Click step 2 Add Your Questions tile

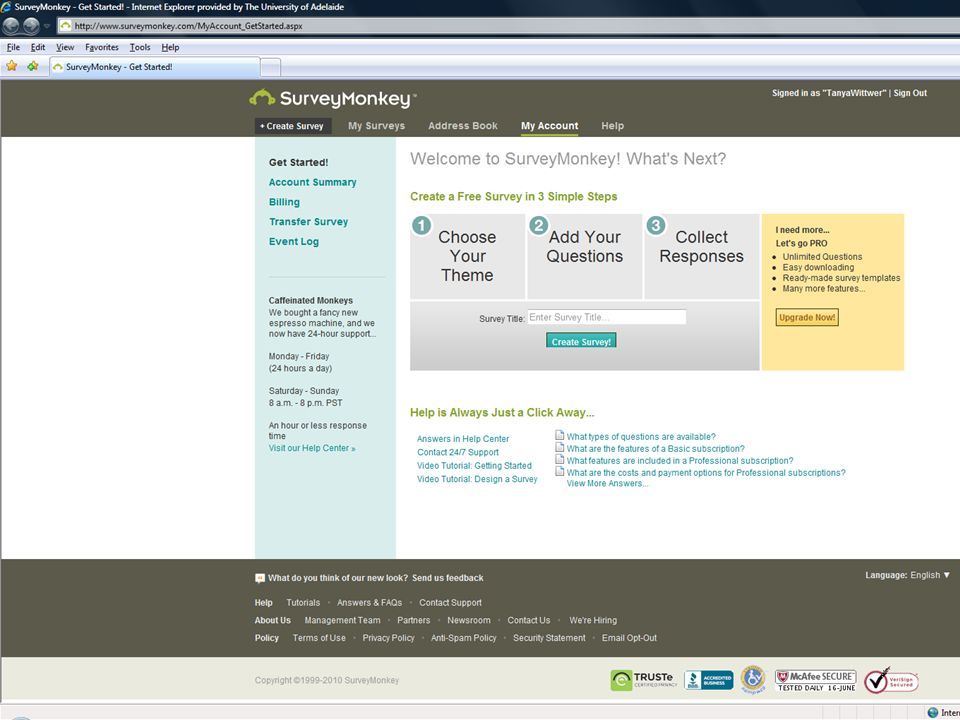tap(585, 257)
